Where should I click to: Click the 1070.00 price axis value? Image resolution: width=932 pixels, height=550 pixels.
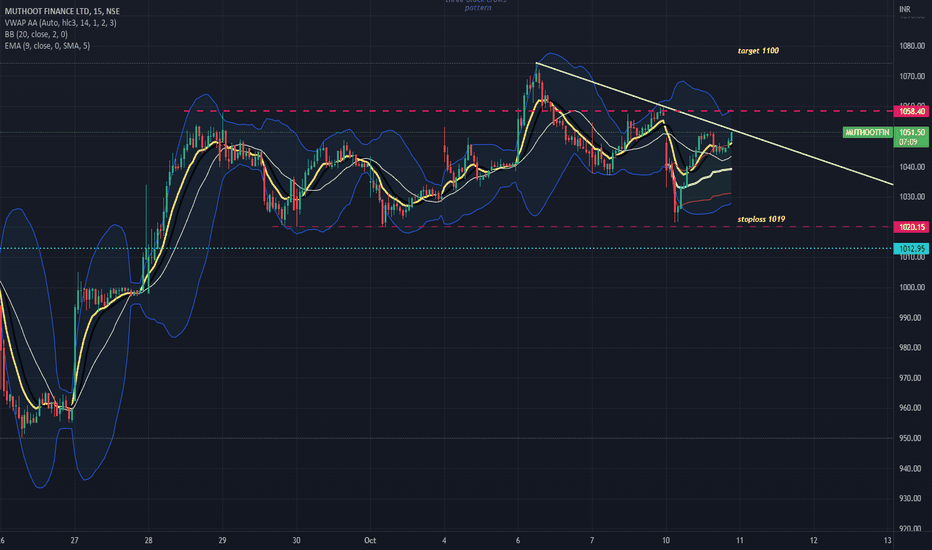[x=912, y=76]
